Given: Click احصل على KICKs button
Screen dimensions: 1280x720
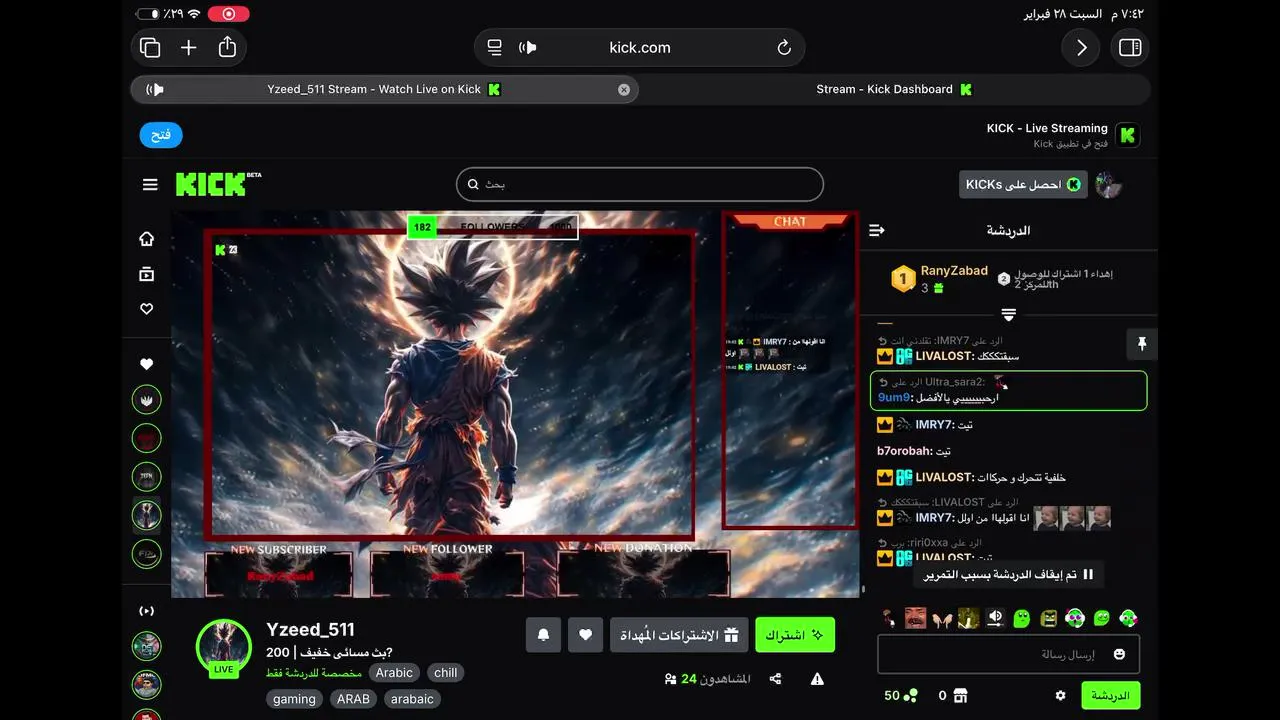Looking at the screenshot, I should pyautogui.click(x=1023, y=184).
